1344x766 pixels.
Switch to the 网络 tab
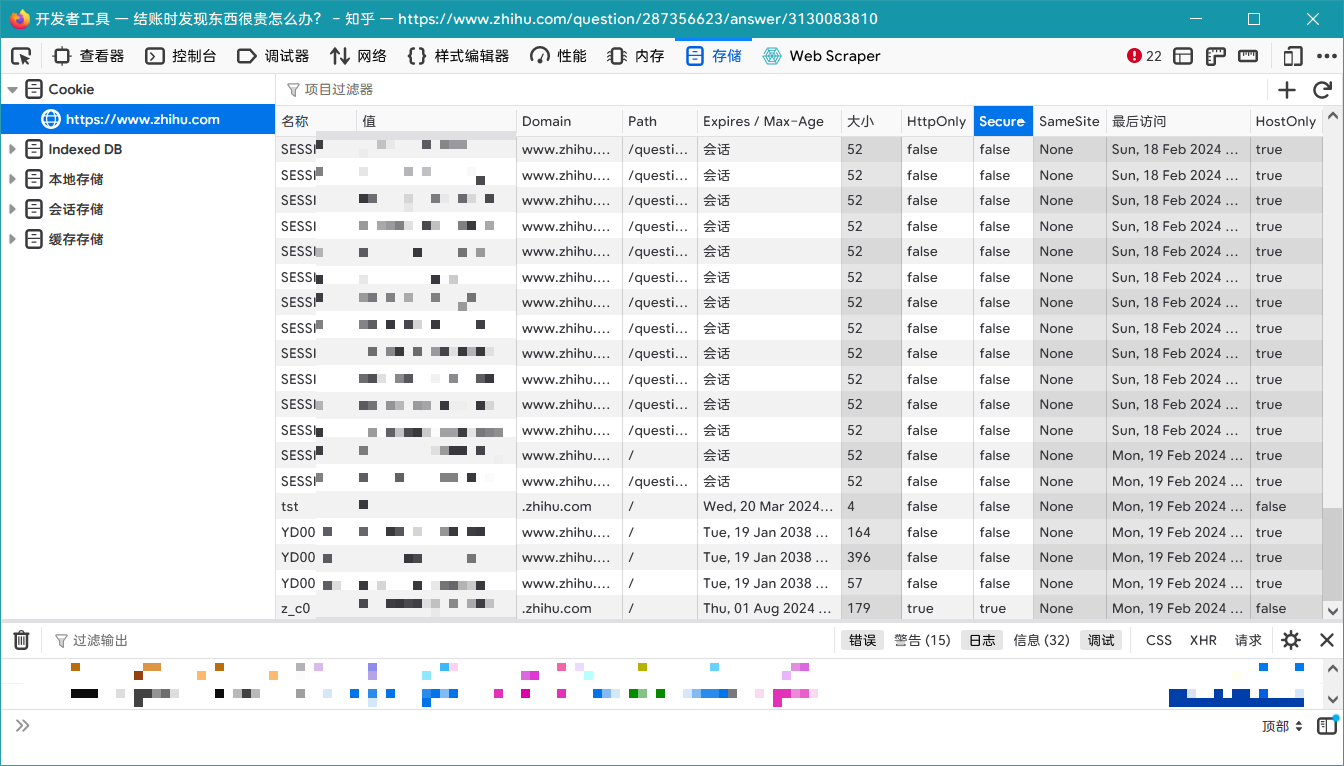coord(358,56)
